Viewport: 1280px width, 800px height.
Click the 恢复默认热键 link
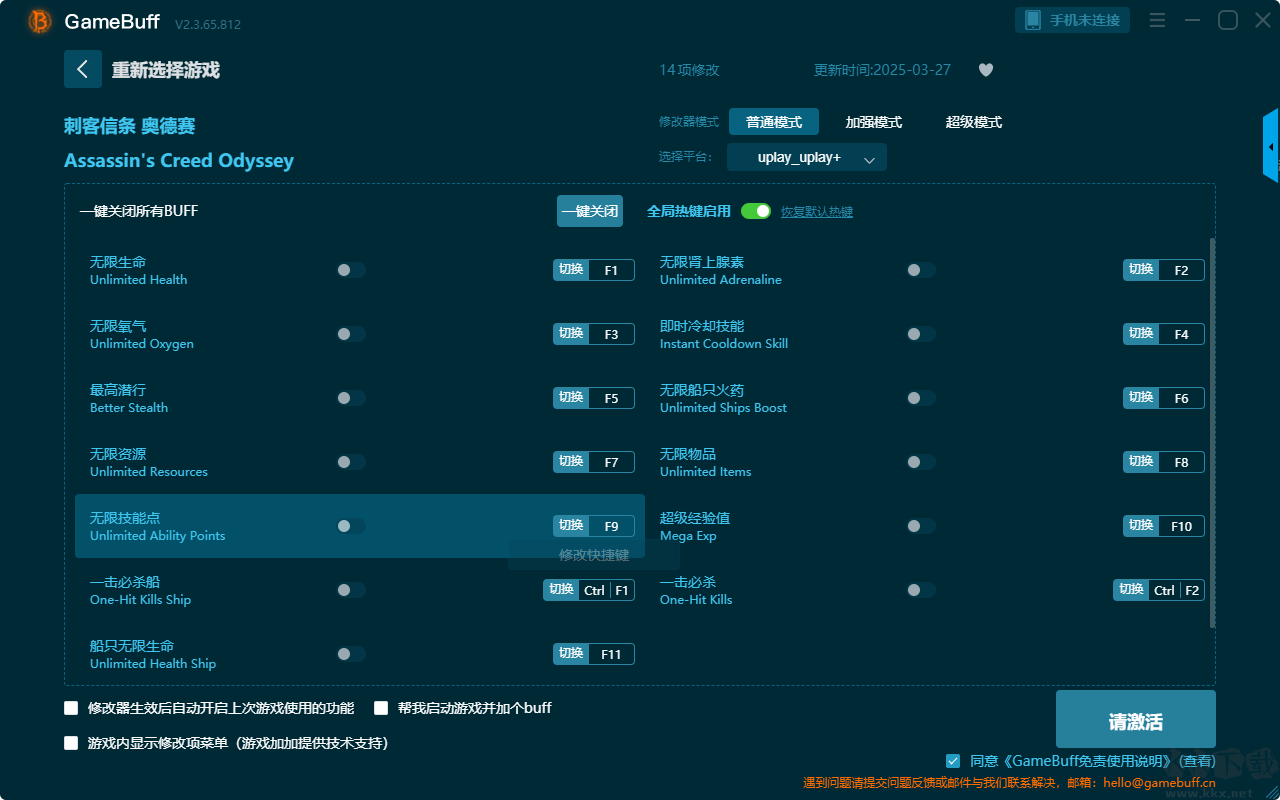tap(817, 212)
